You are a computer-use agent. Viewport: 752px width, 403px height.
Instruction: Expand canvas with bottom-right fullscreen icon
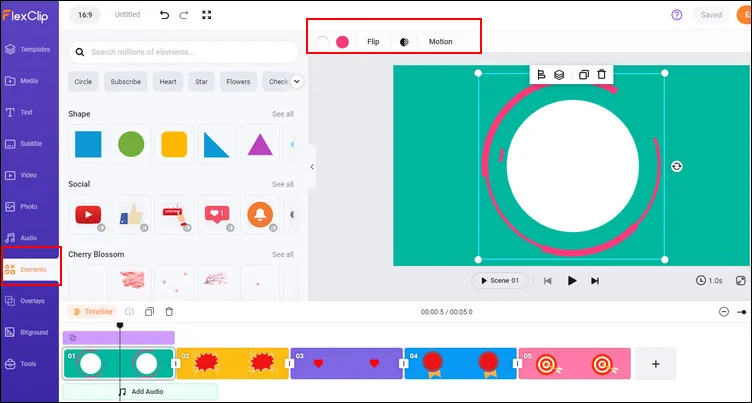pos(740,281)
